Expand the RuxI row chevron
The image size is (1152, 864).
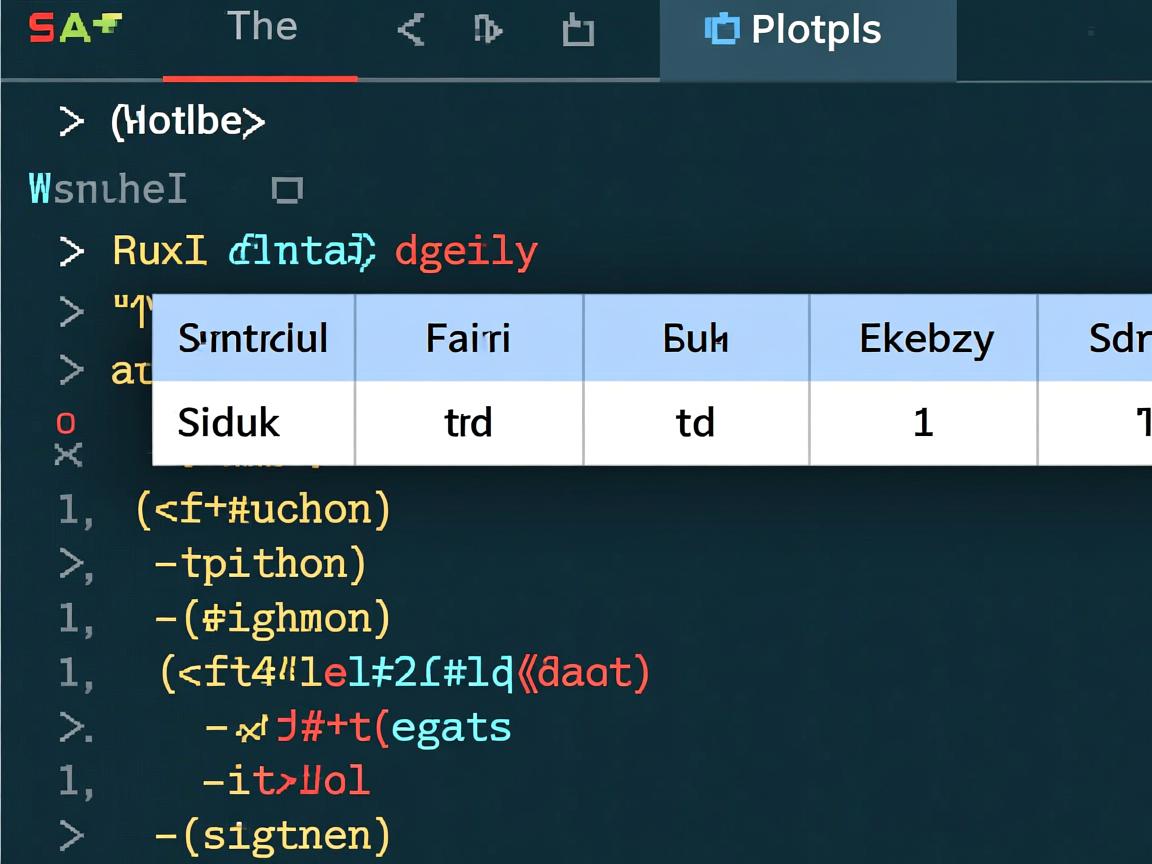(x=71, y=251)
